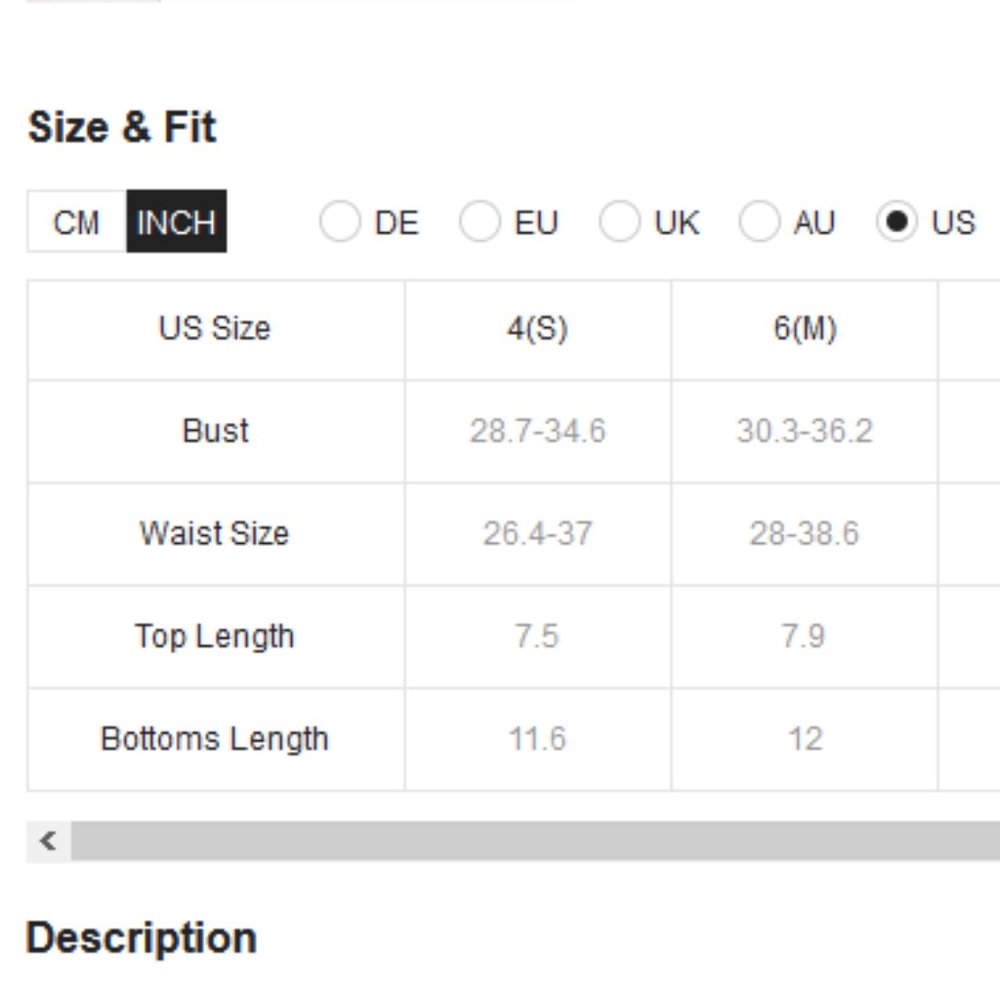
Task: Select the INCH unit button
Action: (x=177, y=221)
